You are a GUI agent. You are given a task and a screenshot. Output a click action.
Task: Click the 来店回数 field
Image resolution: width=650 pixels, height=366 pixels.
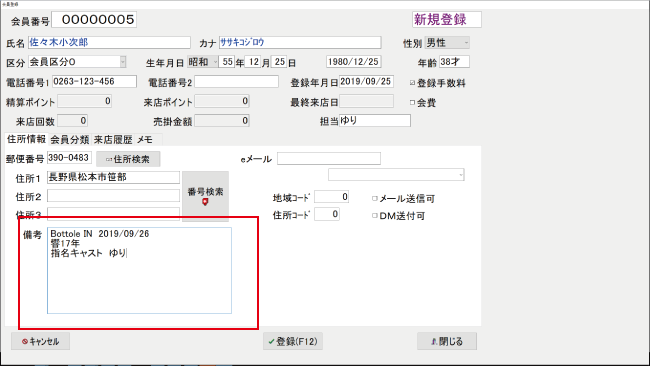(73, 121)
